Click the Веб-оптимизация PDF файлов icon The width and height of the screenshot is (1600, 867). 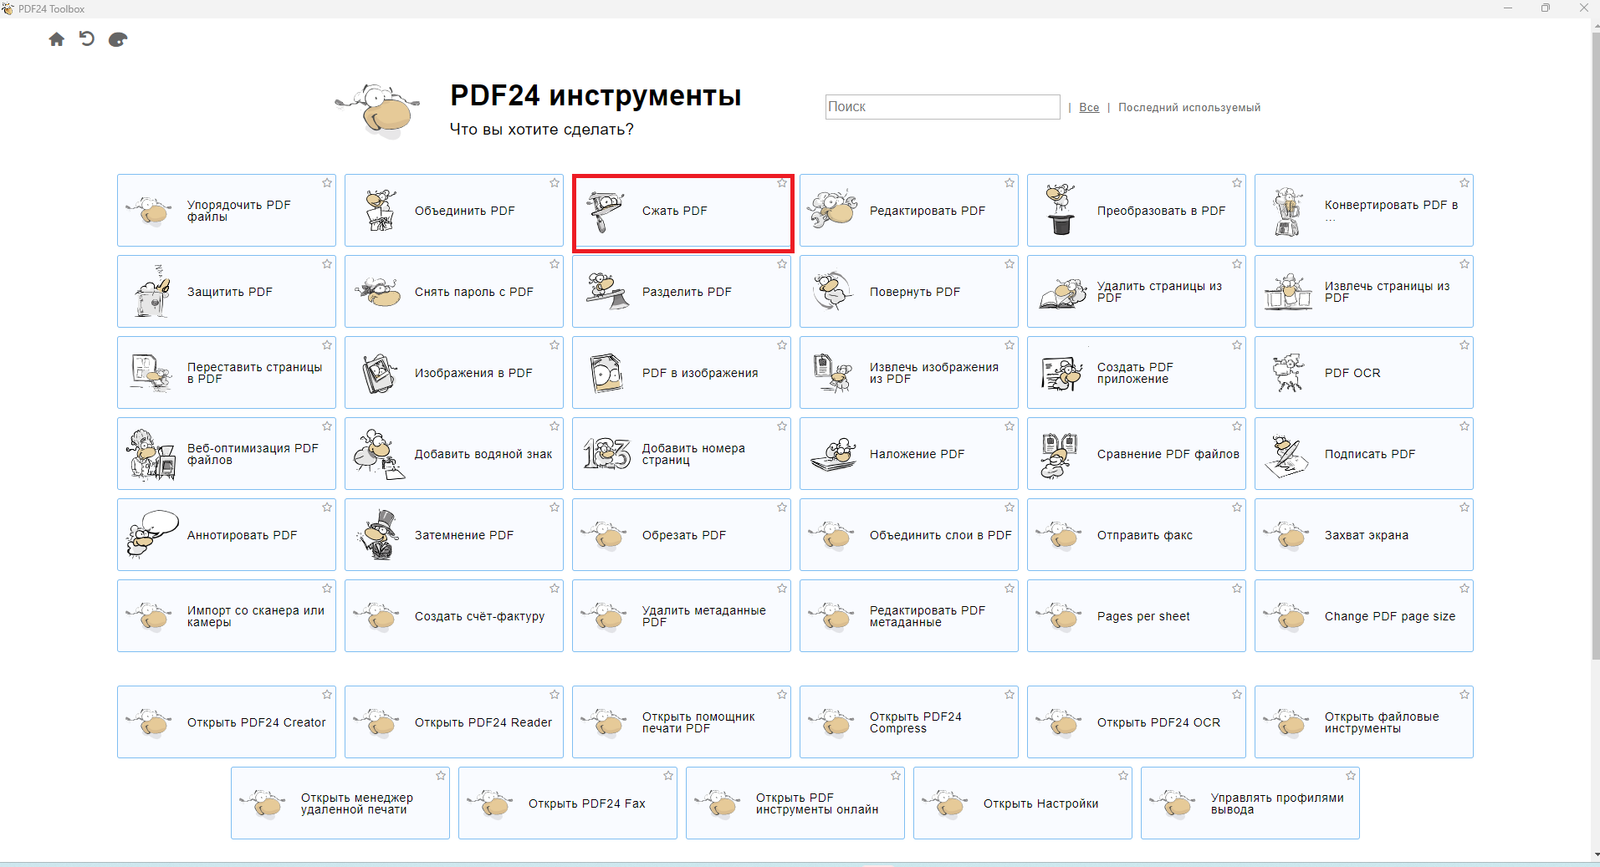click(151, 454)
